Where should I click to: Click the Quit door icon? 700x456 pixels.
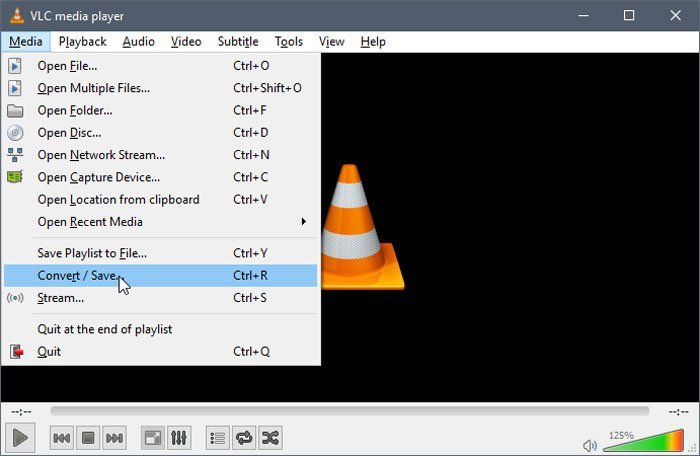pos(17,351)
